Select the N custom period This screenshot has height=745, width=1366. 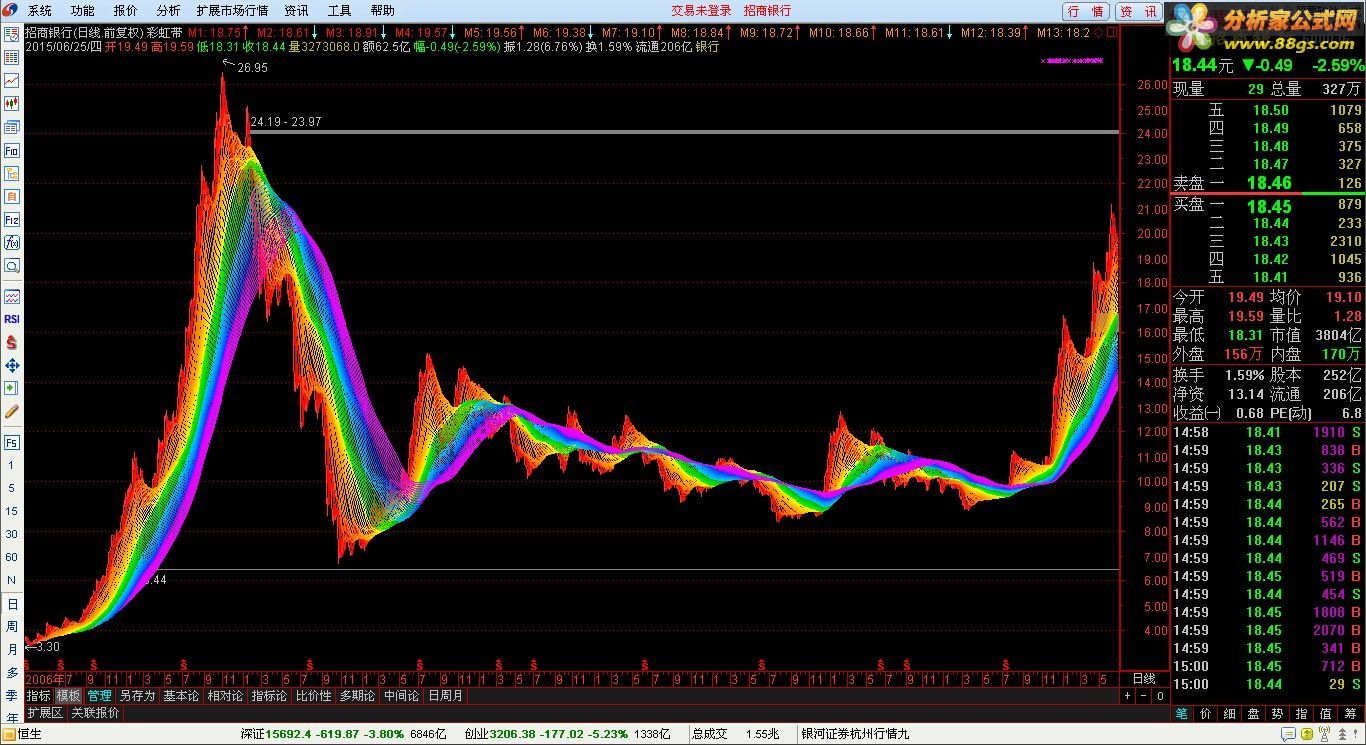point(12,580)
